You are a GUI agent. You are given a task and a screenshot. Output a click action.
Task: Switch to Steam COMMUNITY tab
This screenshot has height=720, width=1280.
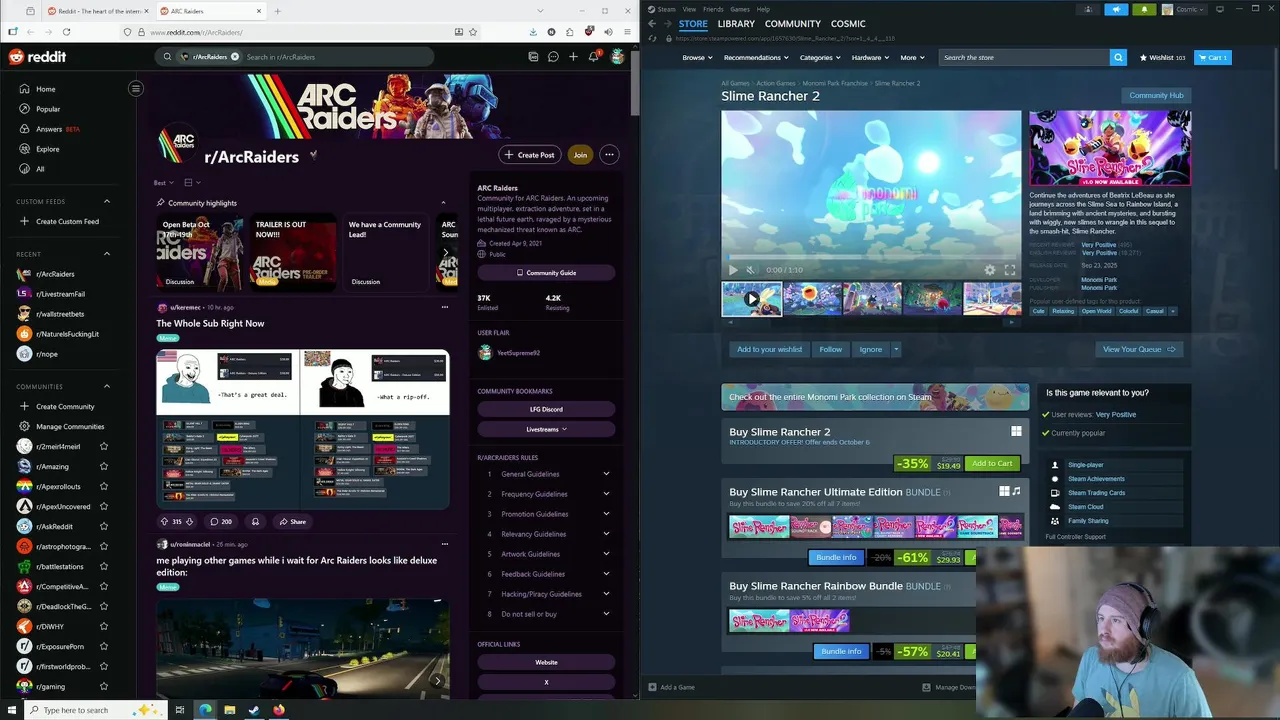793,23
